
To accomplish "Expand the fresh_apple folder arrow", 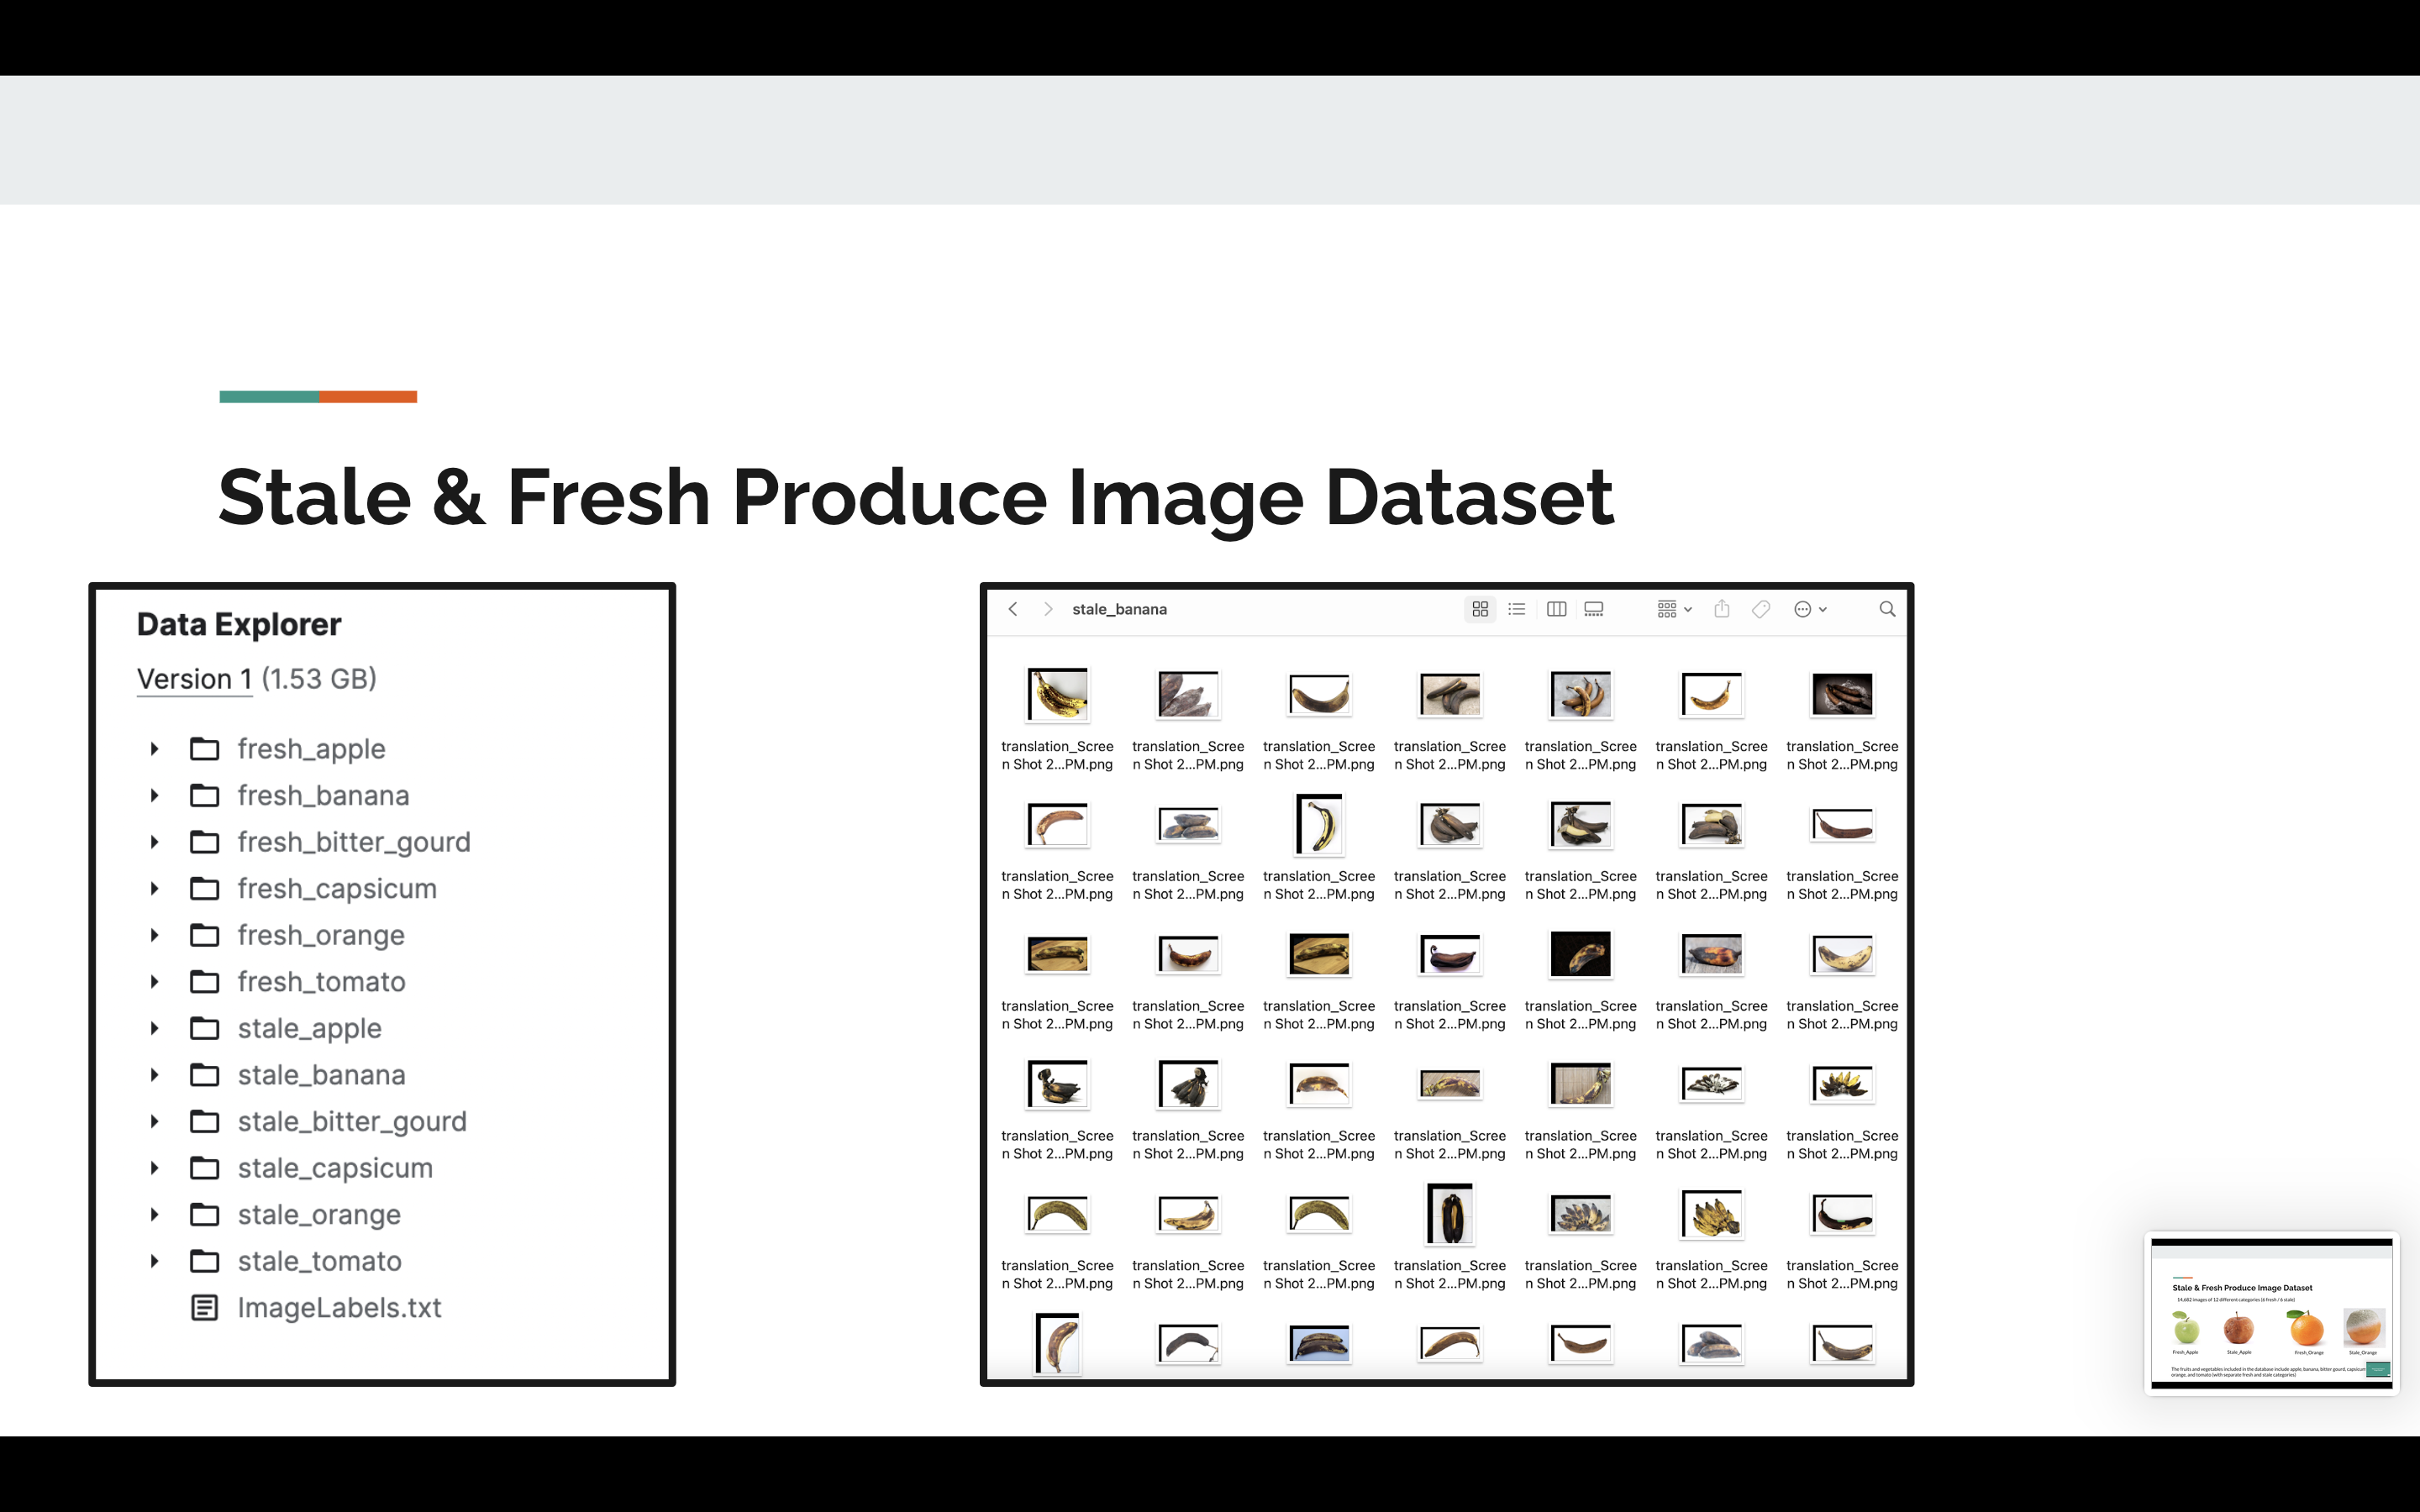I will [x=154, y=749].
